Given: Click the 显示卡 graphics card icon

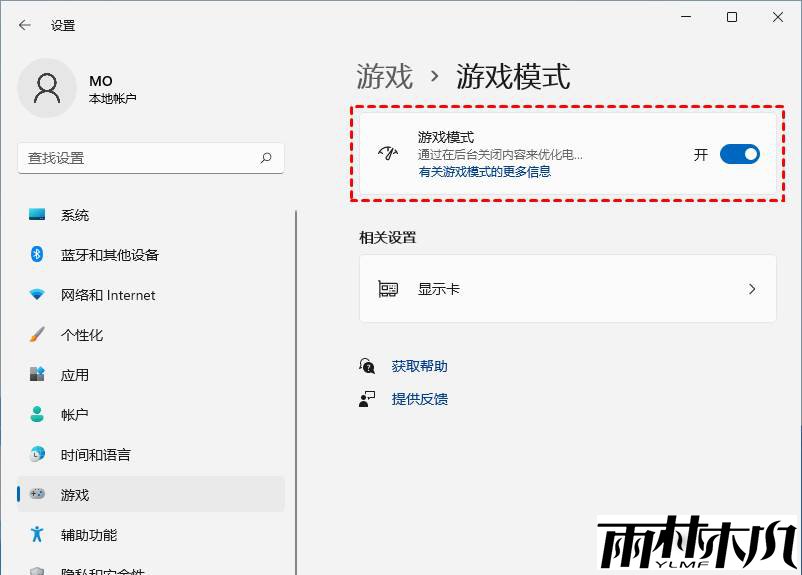Looking at the screenshot, I should click(x=388, y=289).
